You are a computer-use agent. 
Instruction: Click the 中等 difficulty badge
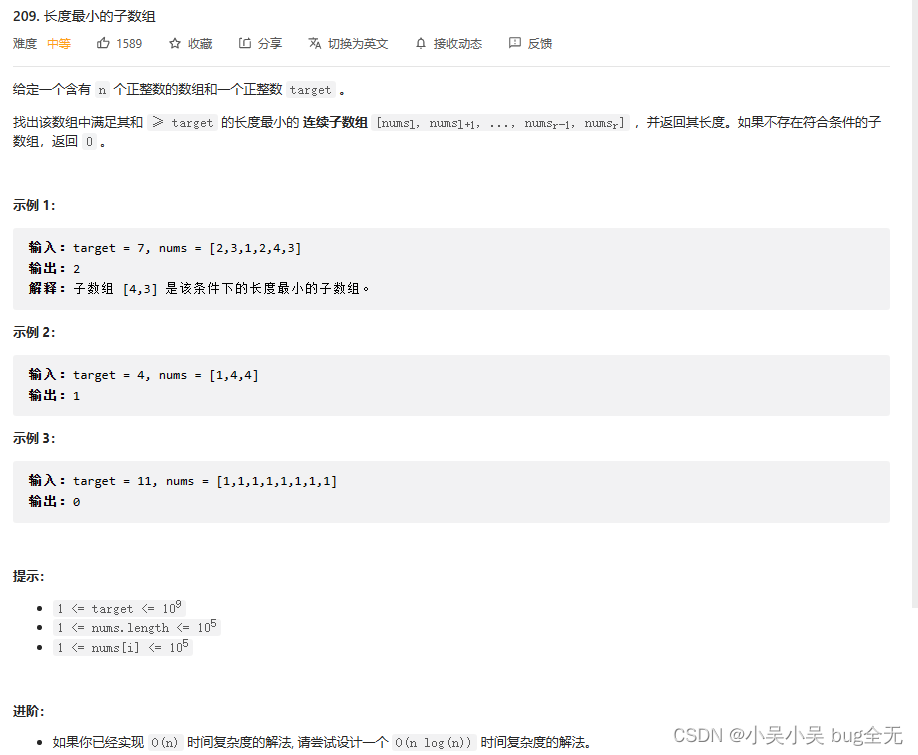coord(59,43)
